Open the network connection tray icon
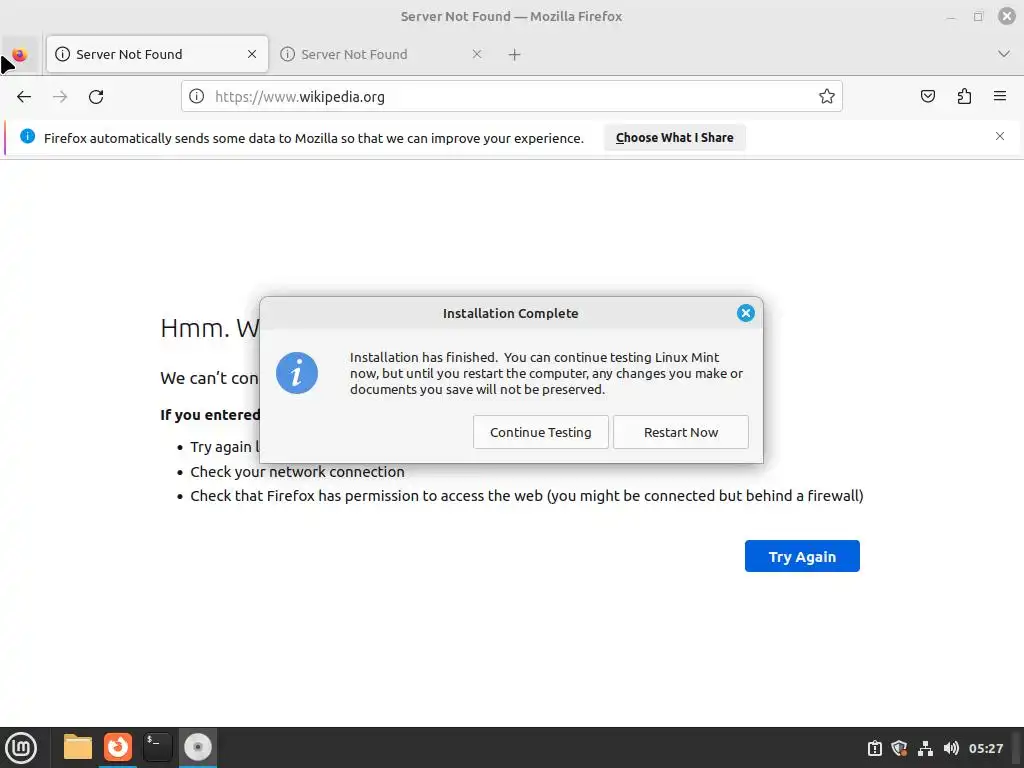The image size is (1024, 768). click(x=925, y=748)
